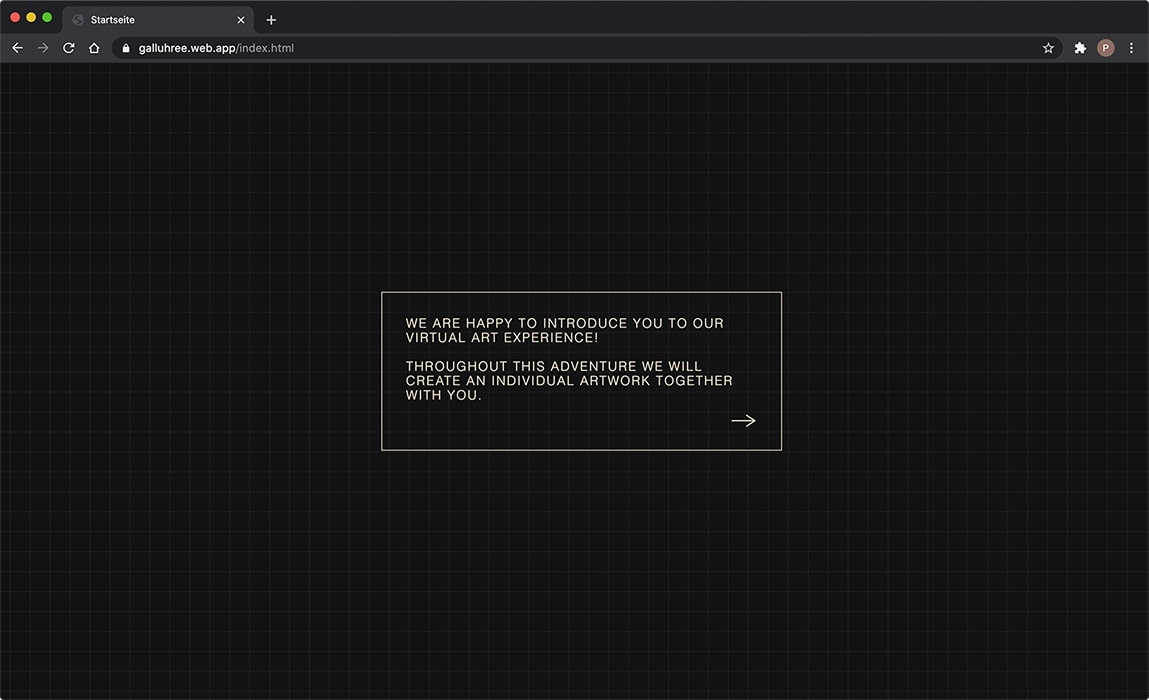Click the text 'WE ARE HAPPY TO INTRODUCE YOU TO OUR'
The width and height of the screenshot is (1149, 700).
tap(564, 323)
